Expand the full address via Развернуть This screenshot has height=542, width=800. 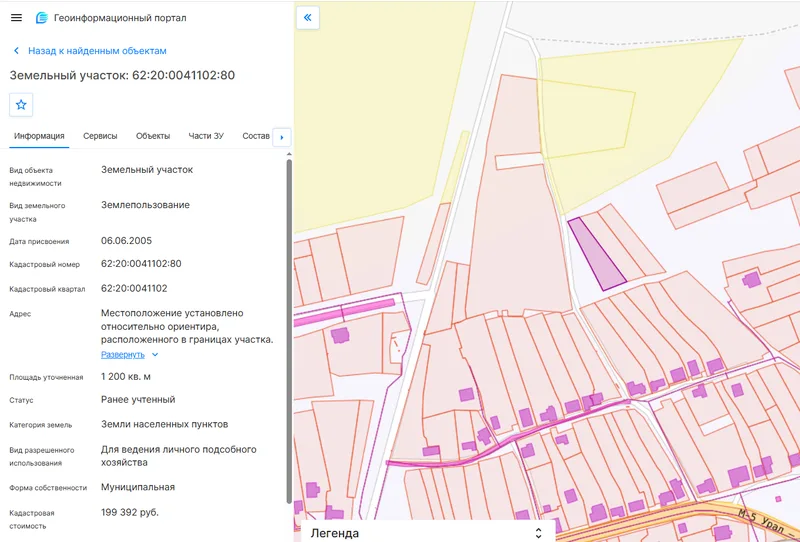[122, 355]
